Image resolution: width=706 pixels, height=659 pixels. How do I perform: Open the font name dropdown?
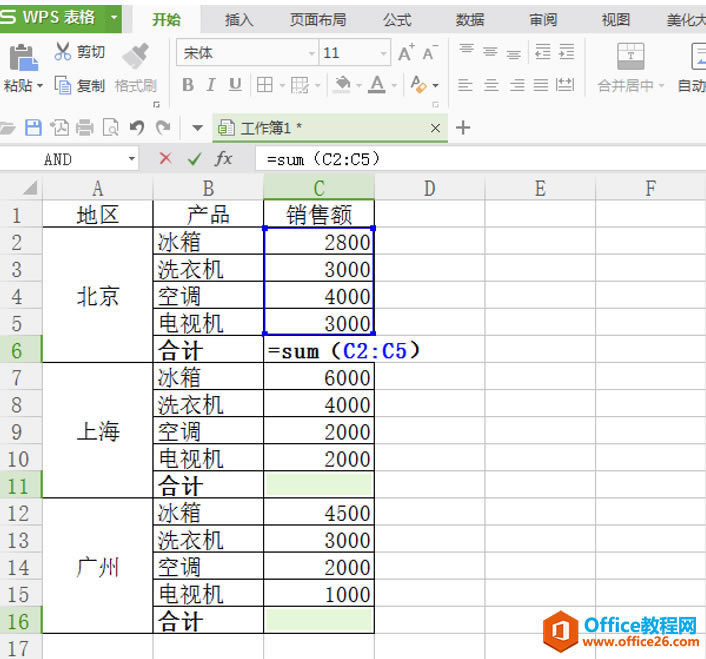(x=312, y=54)
